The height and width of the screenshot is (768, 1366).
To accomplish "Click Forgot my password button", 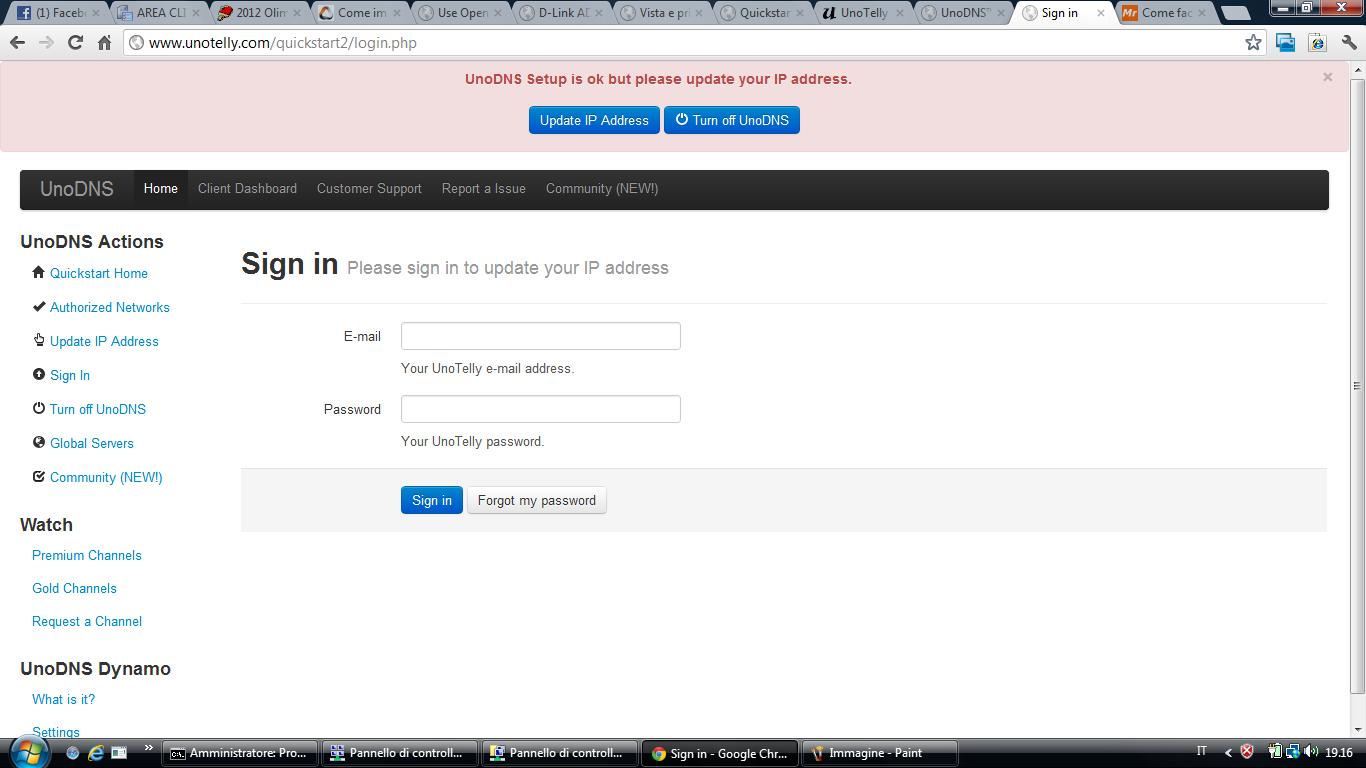I will 536,501.
